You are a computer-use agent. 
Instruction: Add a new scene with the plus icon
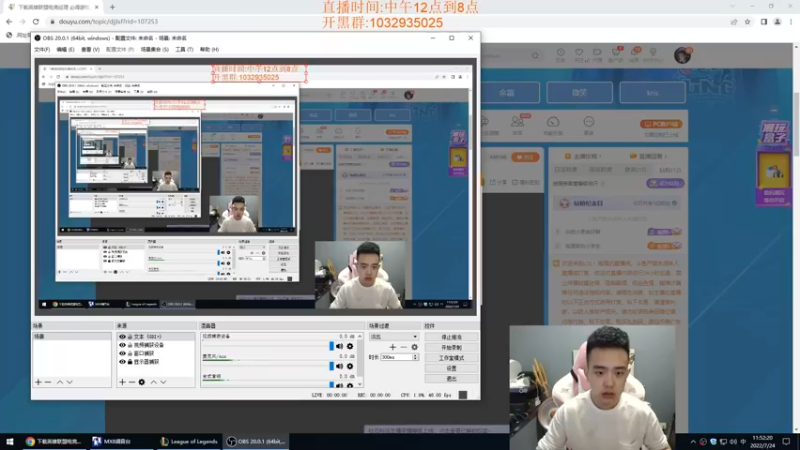pyautogui.click(x=38, y=382)
